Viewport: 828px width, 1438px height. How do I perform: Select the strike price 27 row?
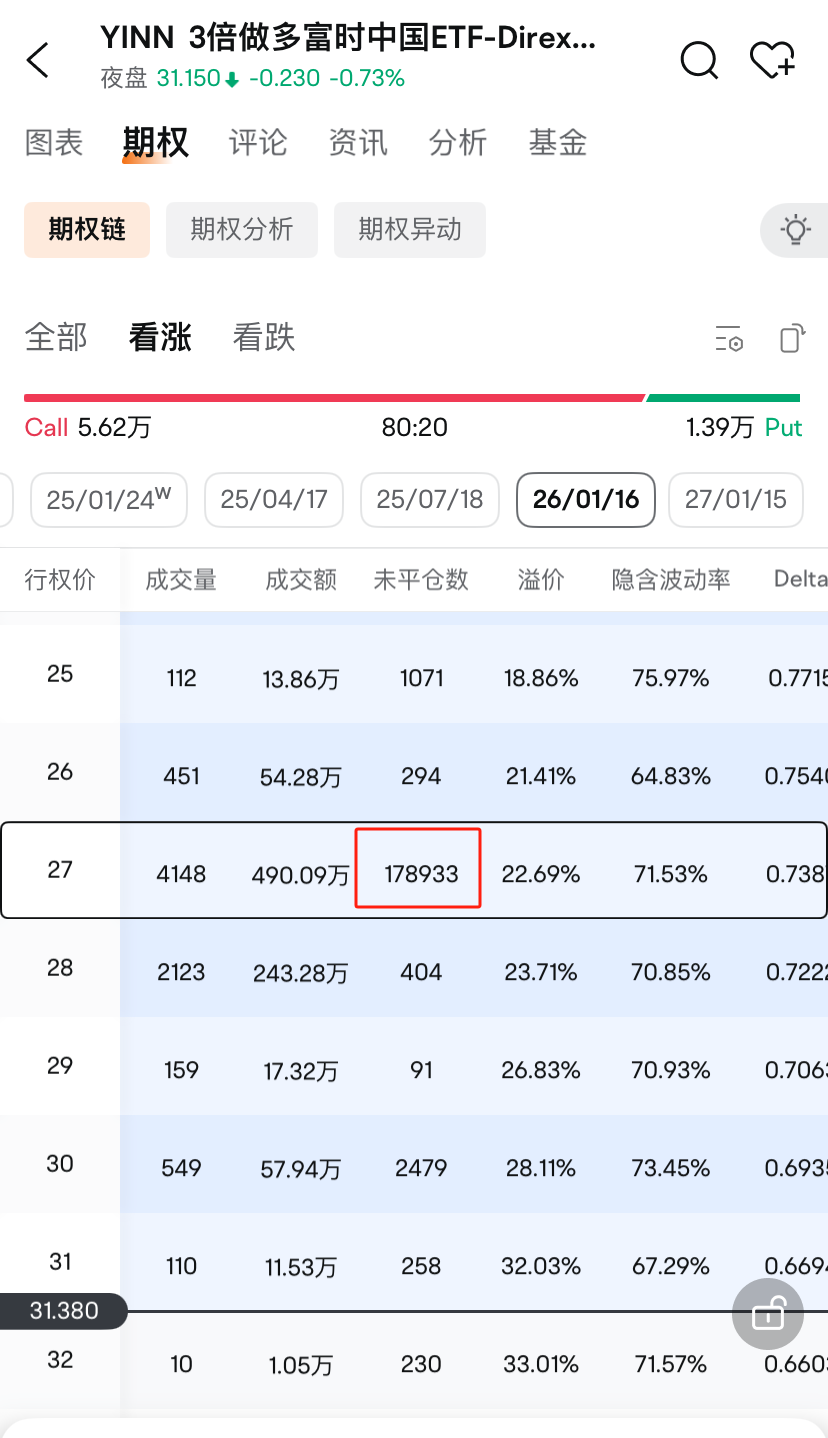60,870
